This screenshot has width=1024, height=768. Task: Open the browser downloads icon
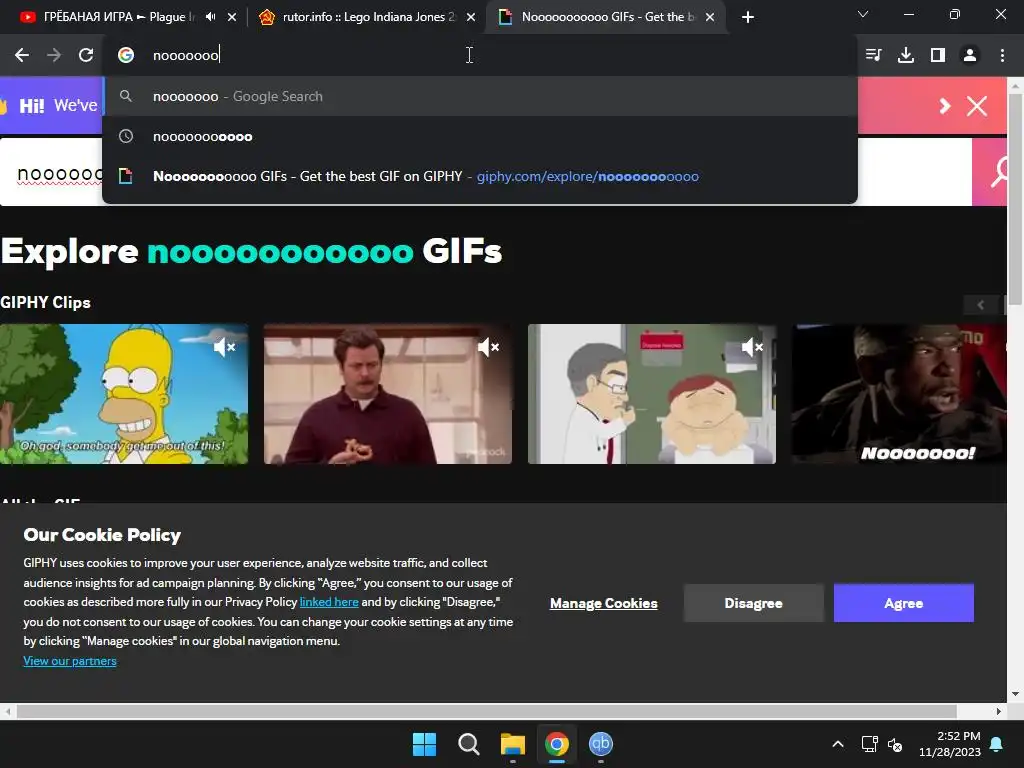pyautogui.click(x=906, y=56)
